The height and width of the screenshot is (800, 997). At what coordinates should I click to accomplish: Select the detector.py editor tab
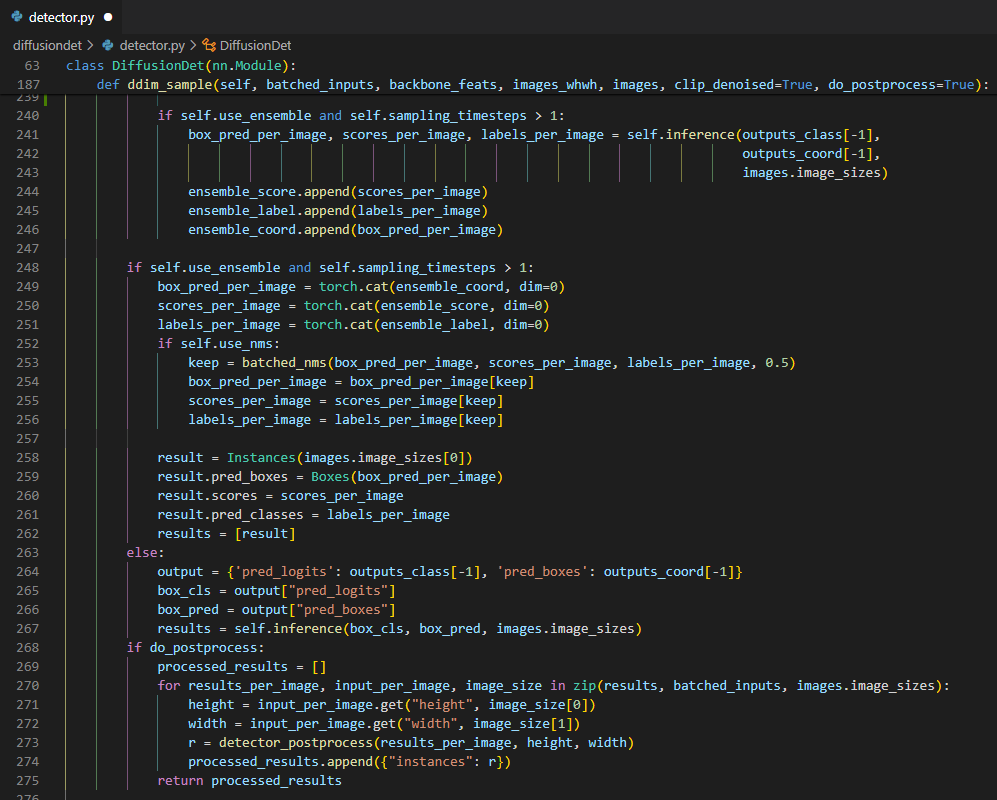point(62,17)
